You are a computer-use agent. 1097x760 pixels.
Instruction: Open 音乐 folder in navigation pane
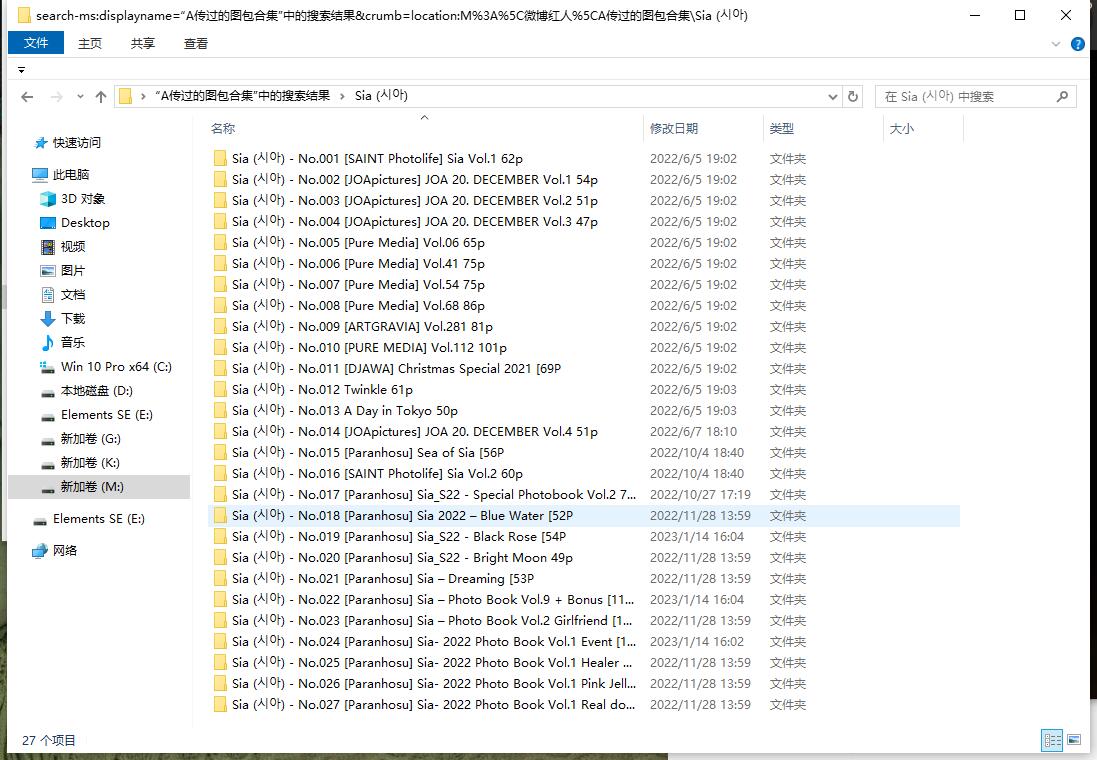[73, 343]
